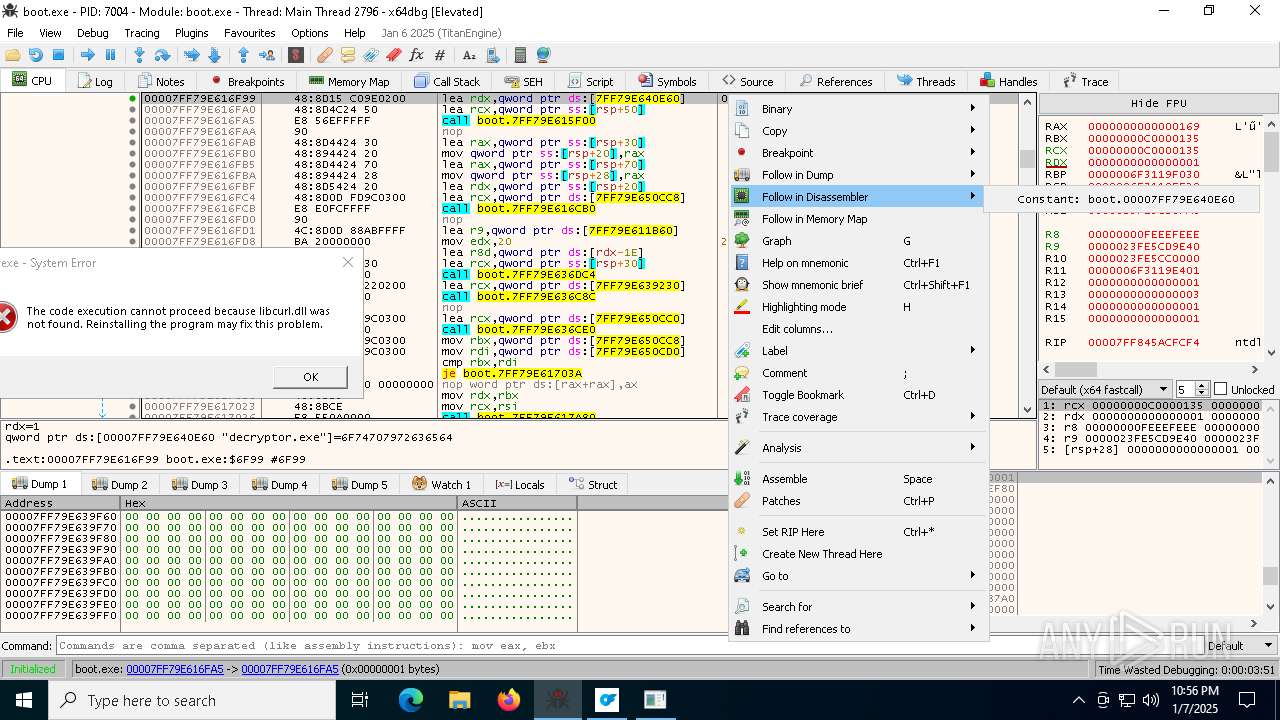Viewport: 1280px width, 720px height.
Task: Click the registers panel vertical scrollbar
Action: pyautogui.click(x=1271, y=238)
